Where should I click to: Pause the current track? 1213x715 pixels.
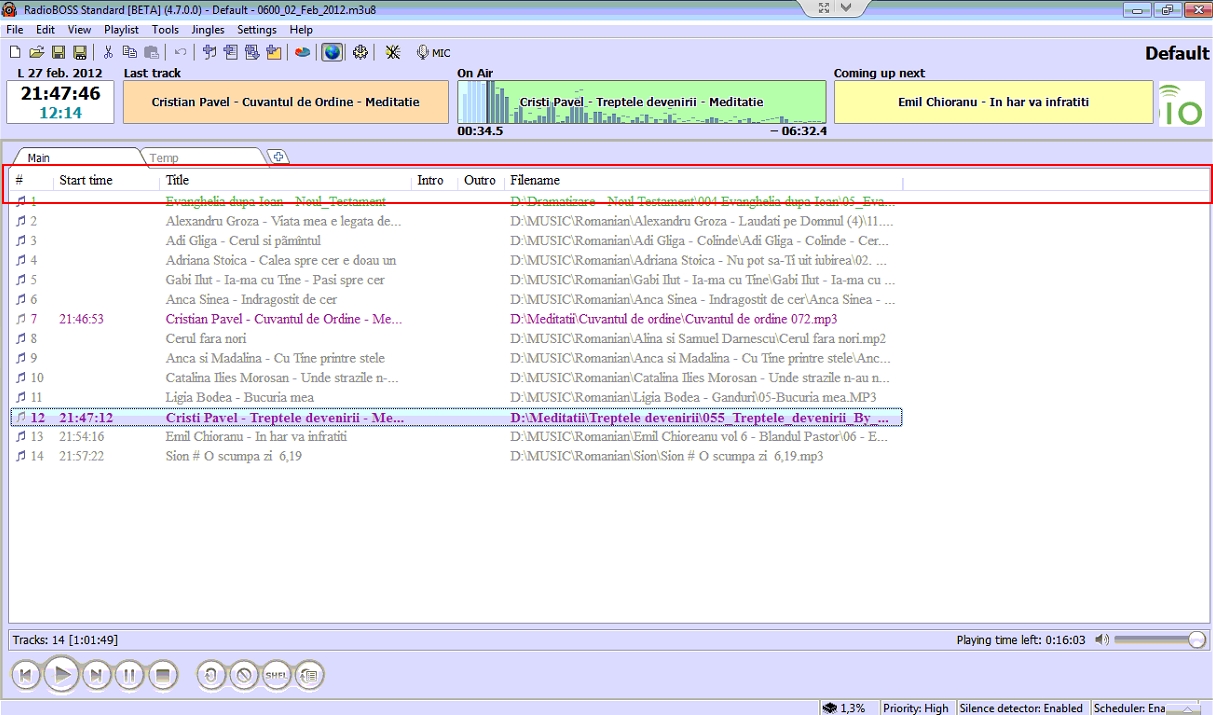130,675
